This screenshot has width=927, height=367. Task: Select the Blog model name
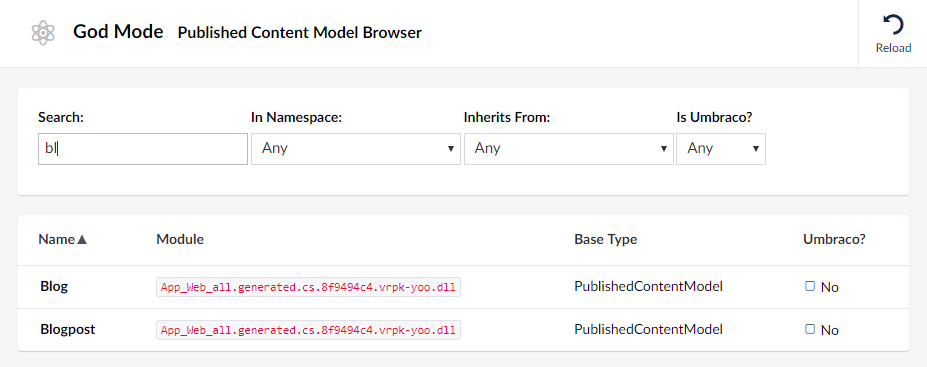tap(54, 287)
